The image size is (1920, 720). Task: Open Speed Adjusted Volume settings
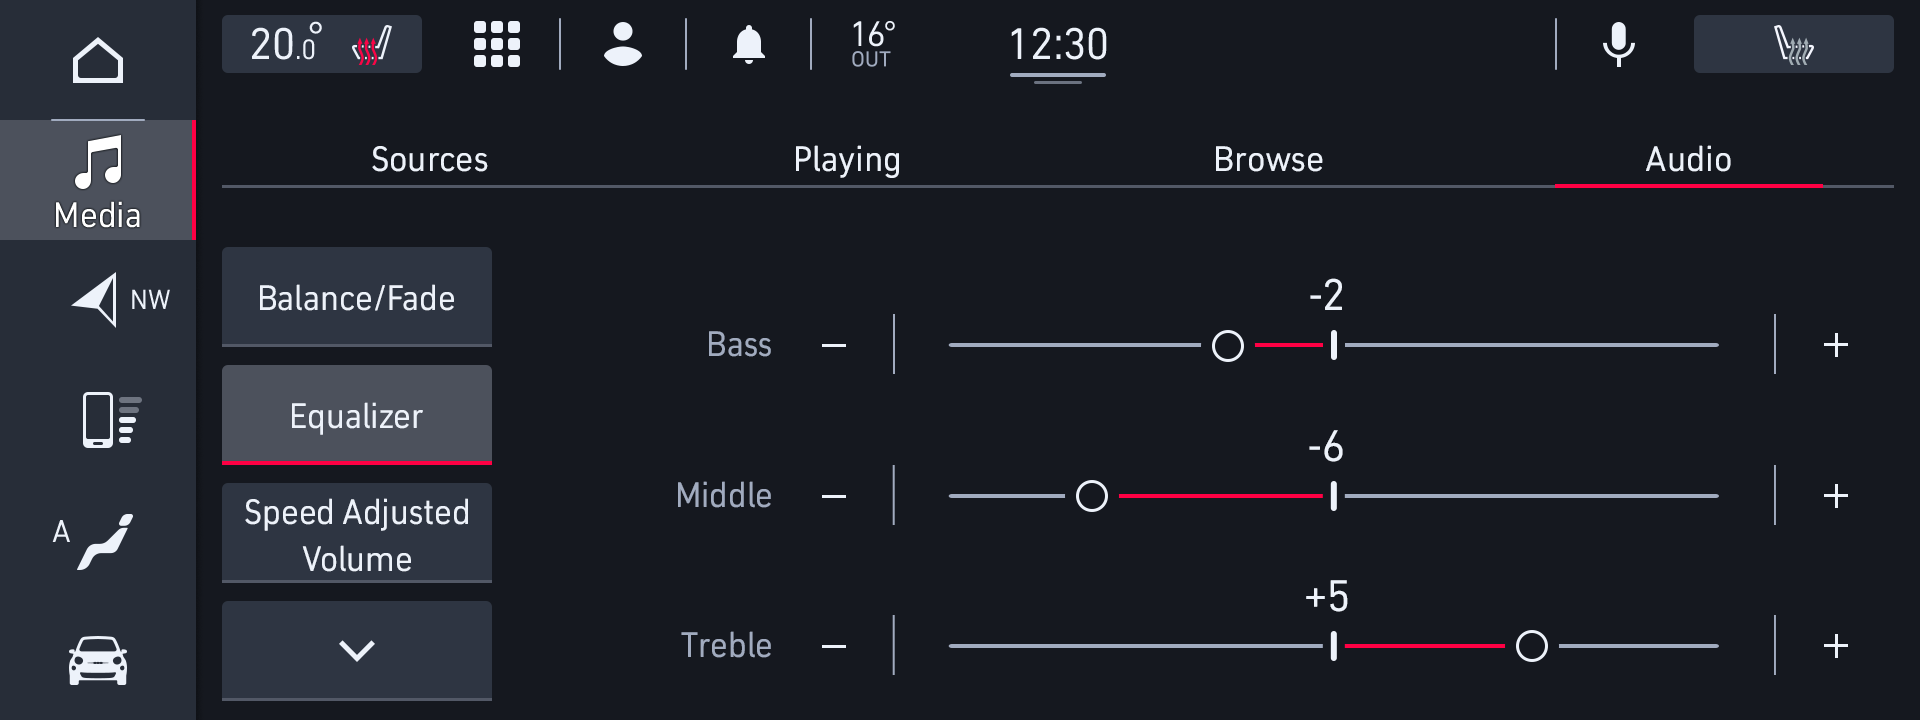click(357, 533)
